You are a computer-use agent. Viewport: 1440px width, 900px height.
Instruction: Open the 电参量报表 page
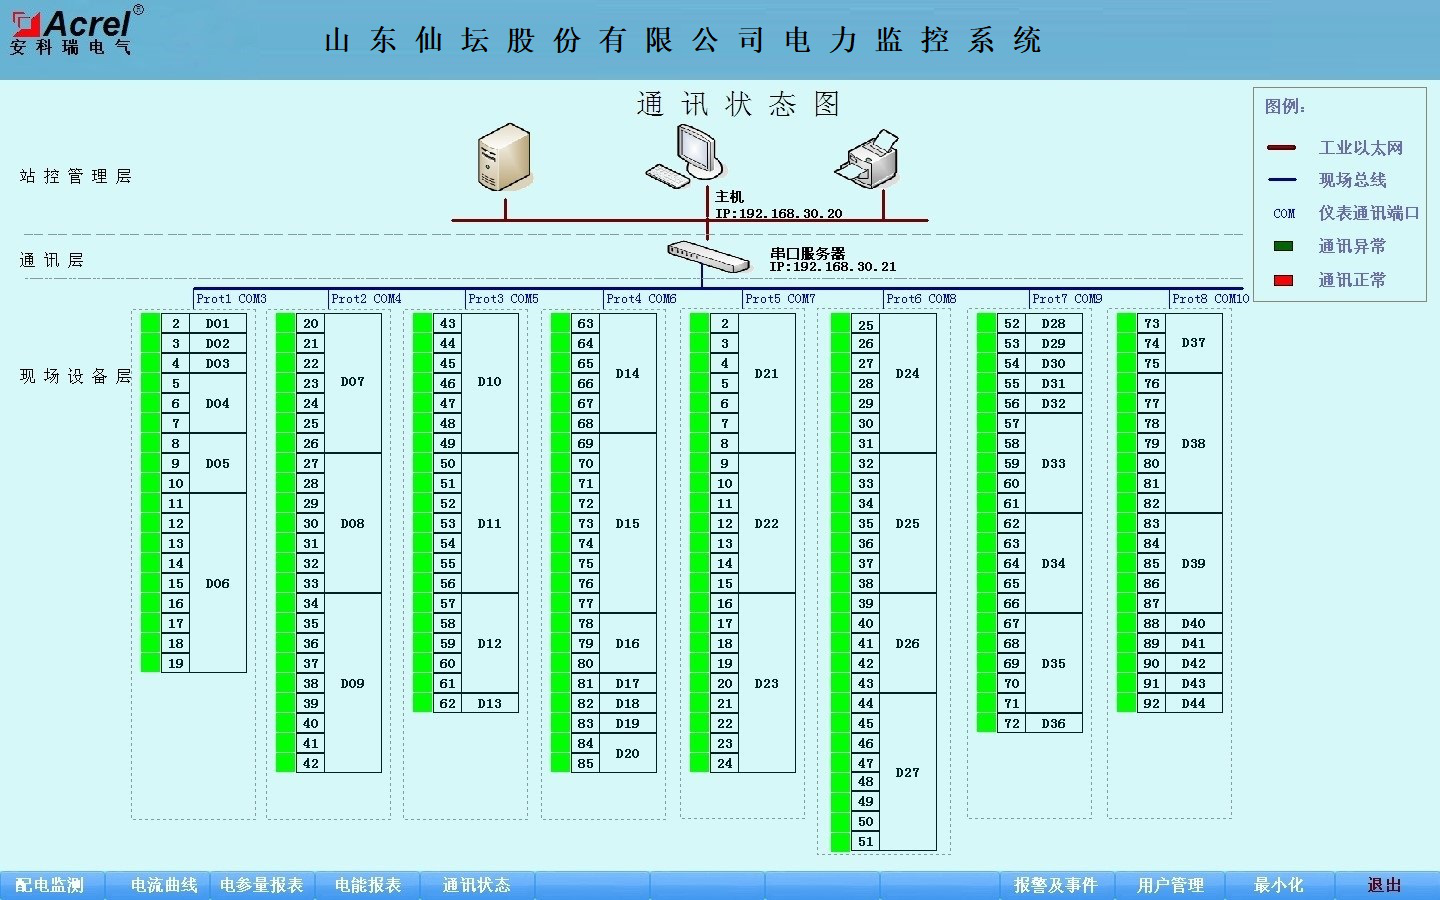[262, 885]
